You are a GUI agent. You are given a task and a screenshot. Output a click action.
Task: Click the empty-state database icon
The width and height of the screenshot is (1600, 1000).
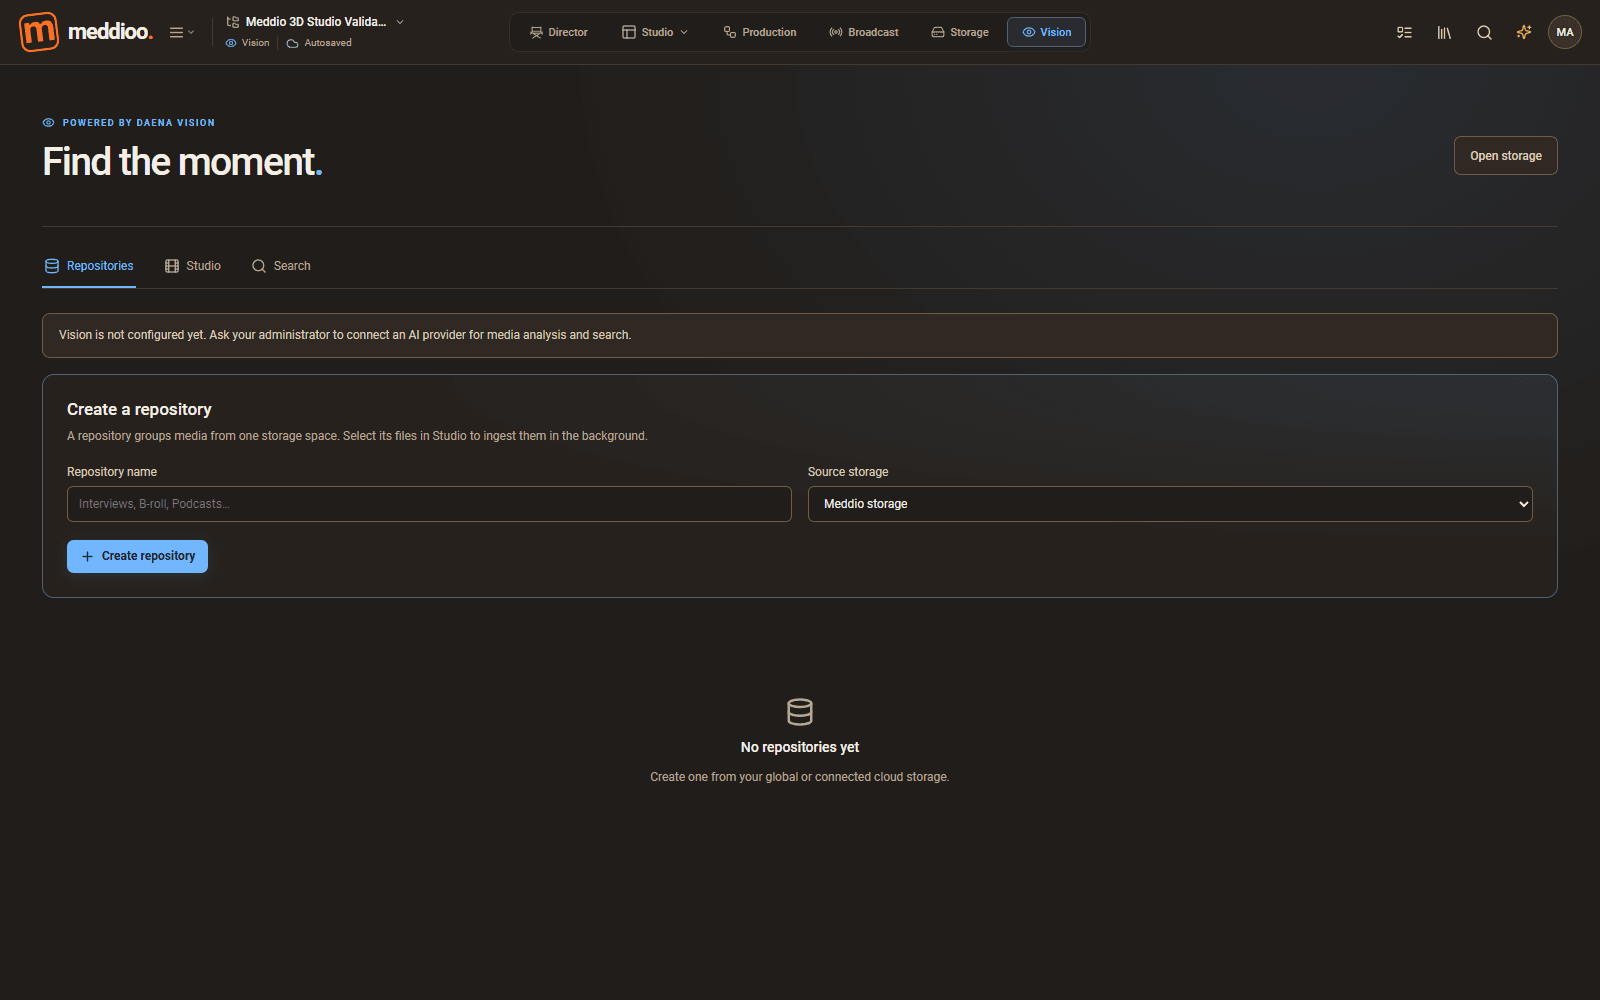coord(800,712)
